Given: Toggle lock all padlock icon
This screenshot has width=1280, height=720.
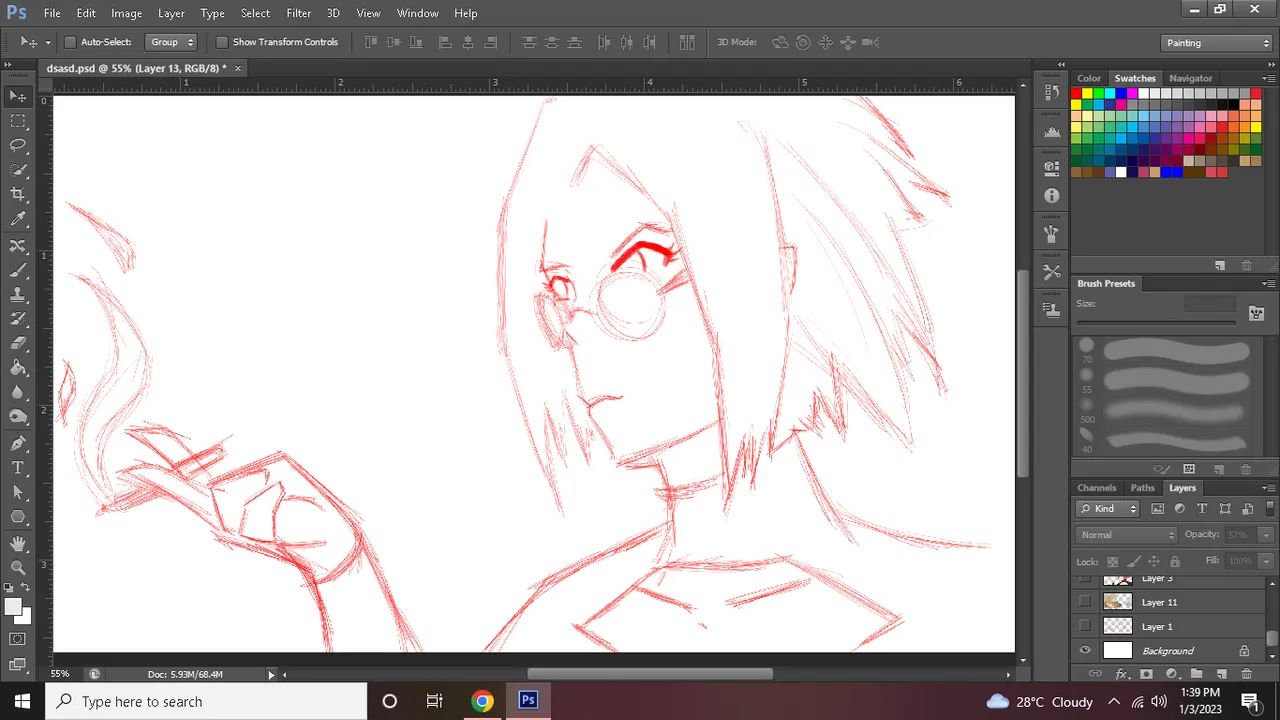Looking at the screenshot, I should 1175,561.
